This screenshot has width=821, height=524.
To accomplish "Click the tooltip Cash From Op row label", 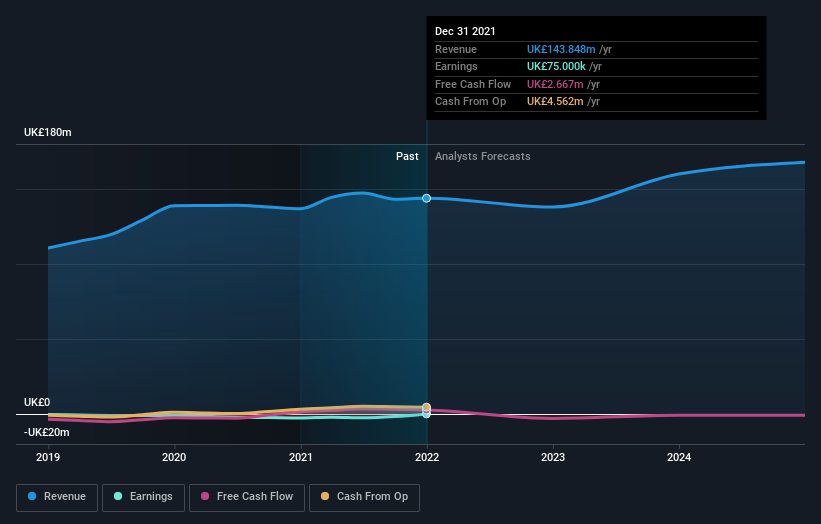I will coord(470,102).
